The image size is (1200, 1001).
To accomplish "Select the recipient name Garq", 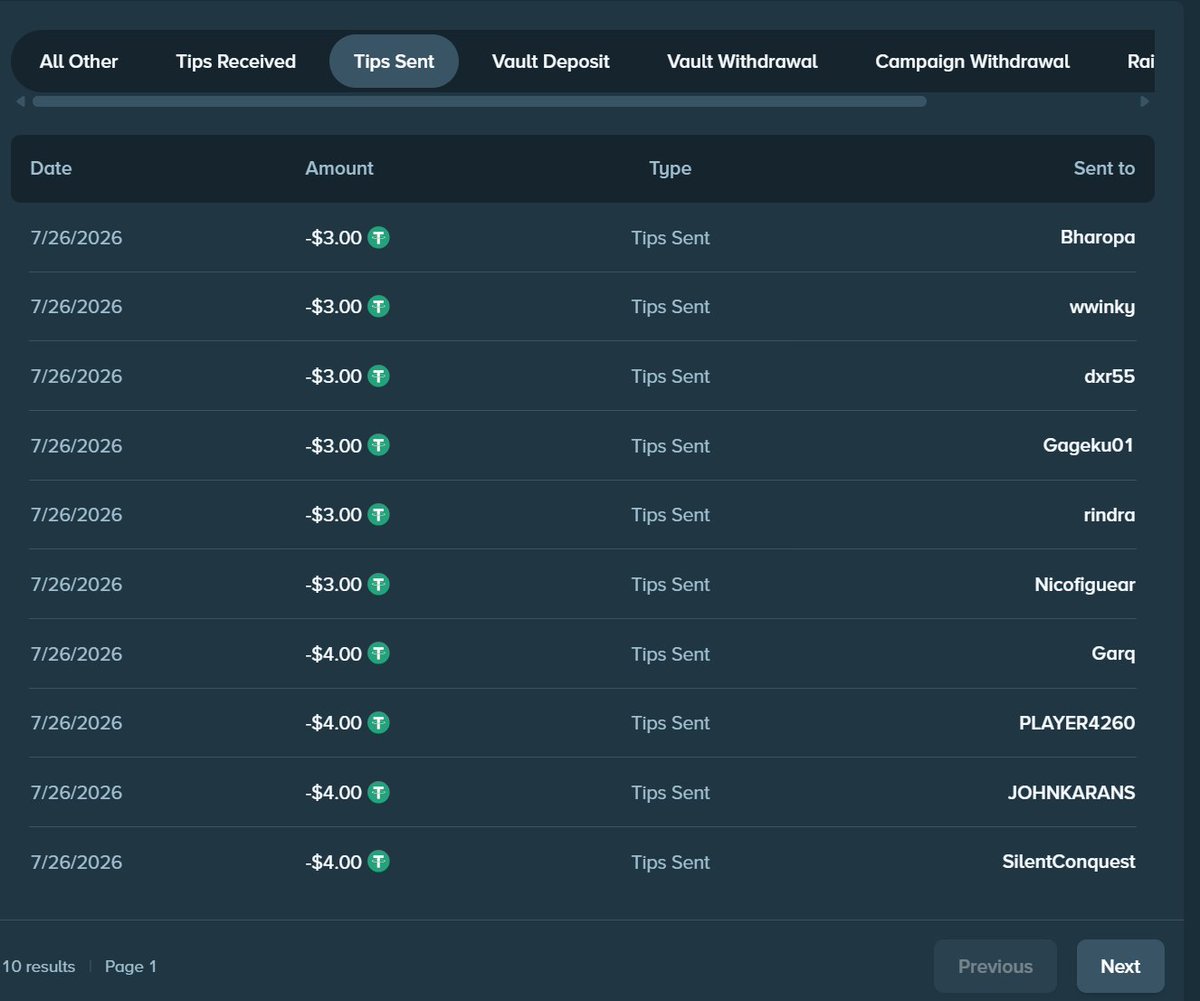I will pyautogui.click(x=1114, y=654).
